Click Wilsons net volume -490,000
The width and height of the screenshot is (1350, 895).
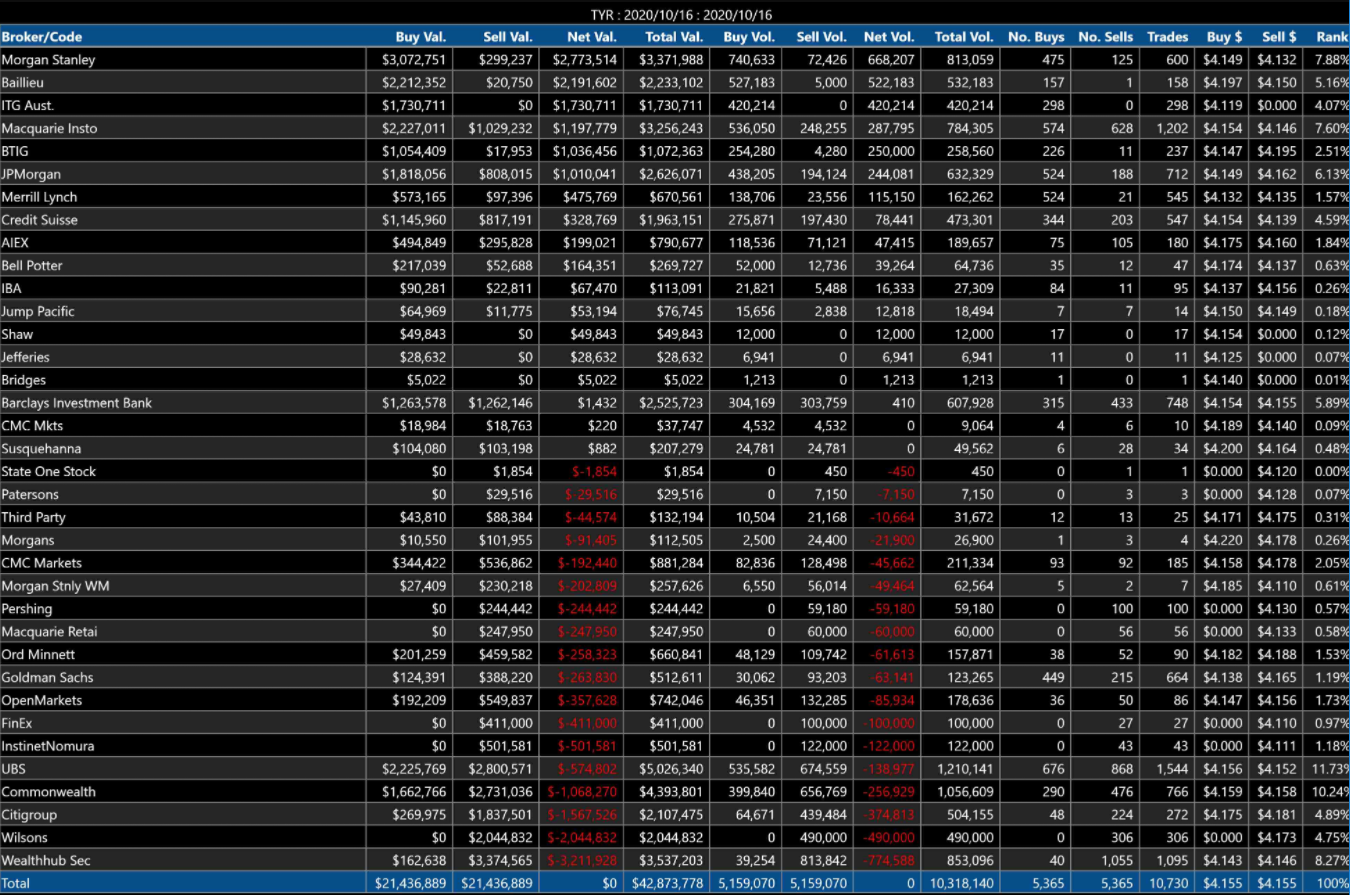tap(889, 838)
